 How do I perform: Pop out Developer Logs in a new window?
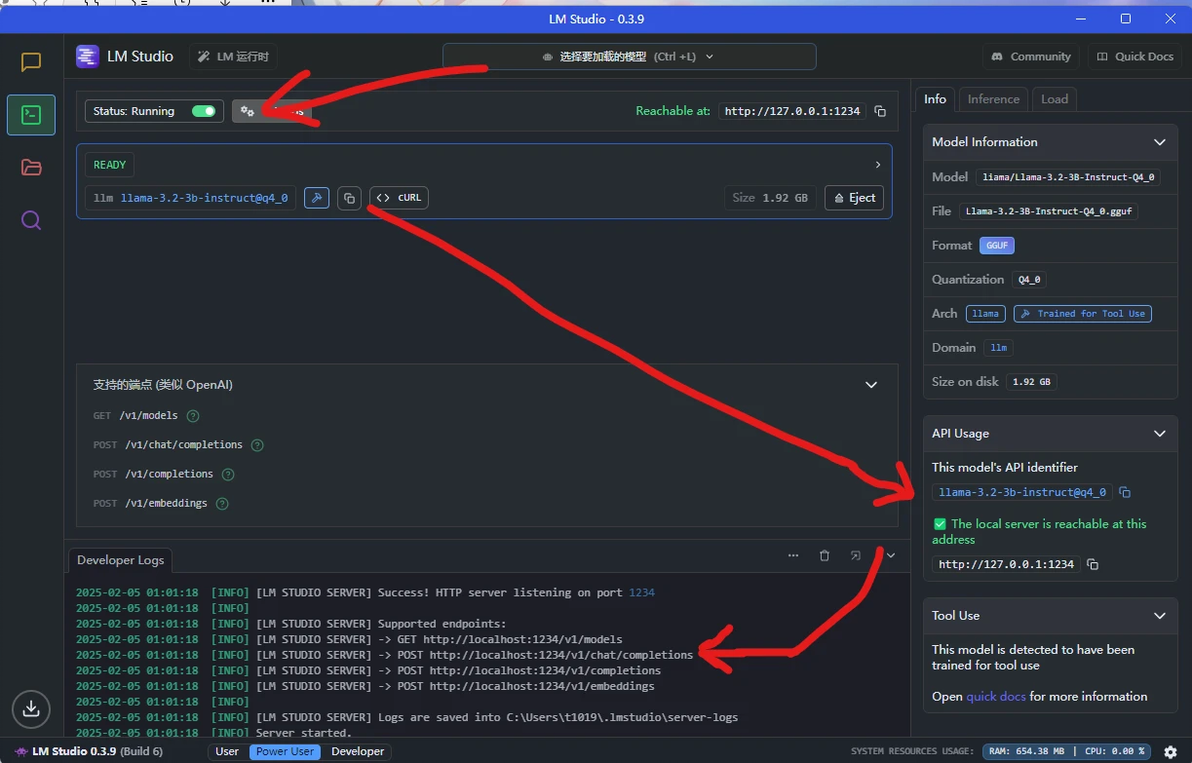(x=855, y=556)
